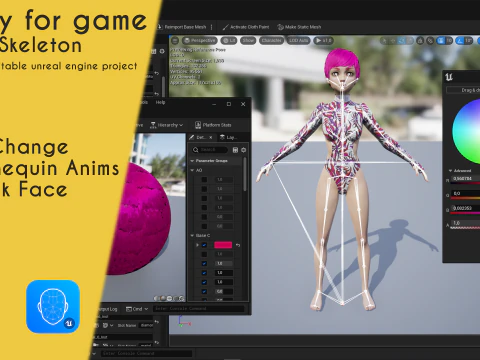This screenshot has height=360, width=480.
Task: Enable the second checkbox under AO group
Action: click(x=204, y=189)
